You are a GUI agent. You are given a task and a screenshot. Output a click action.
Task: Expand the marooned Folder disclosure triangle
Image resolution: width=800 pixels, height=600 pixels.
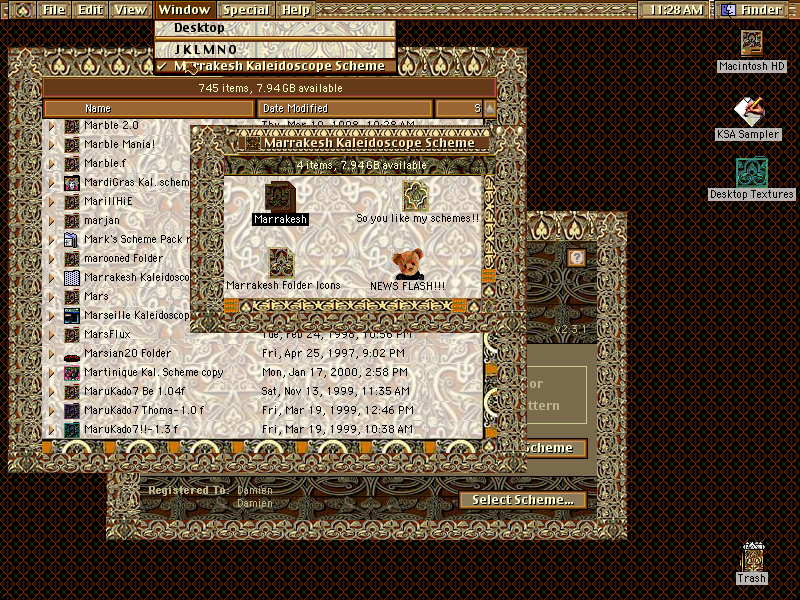point(51,259)
